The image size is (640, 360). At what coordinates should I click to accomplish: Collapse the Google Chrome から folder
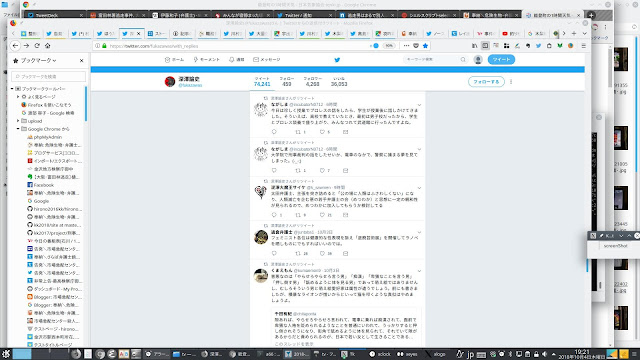[18, 129]
